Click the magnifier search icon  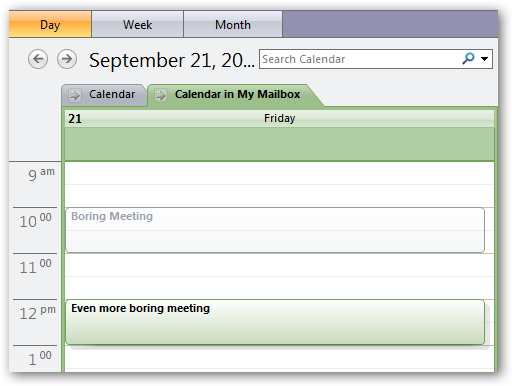point(468,59)
